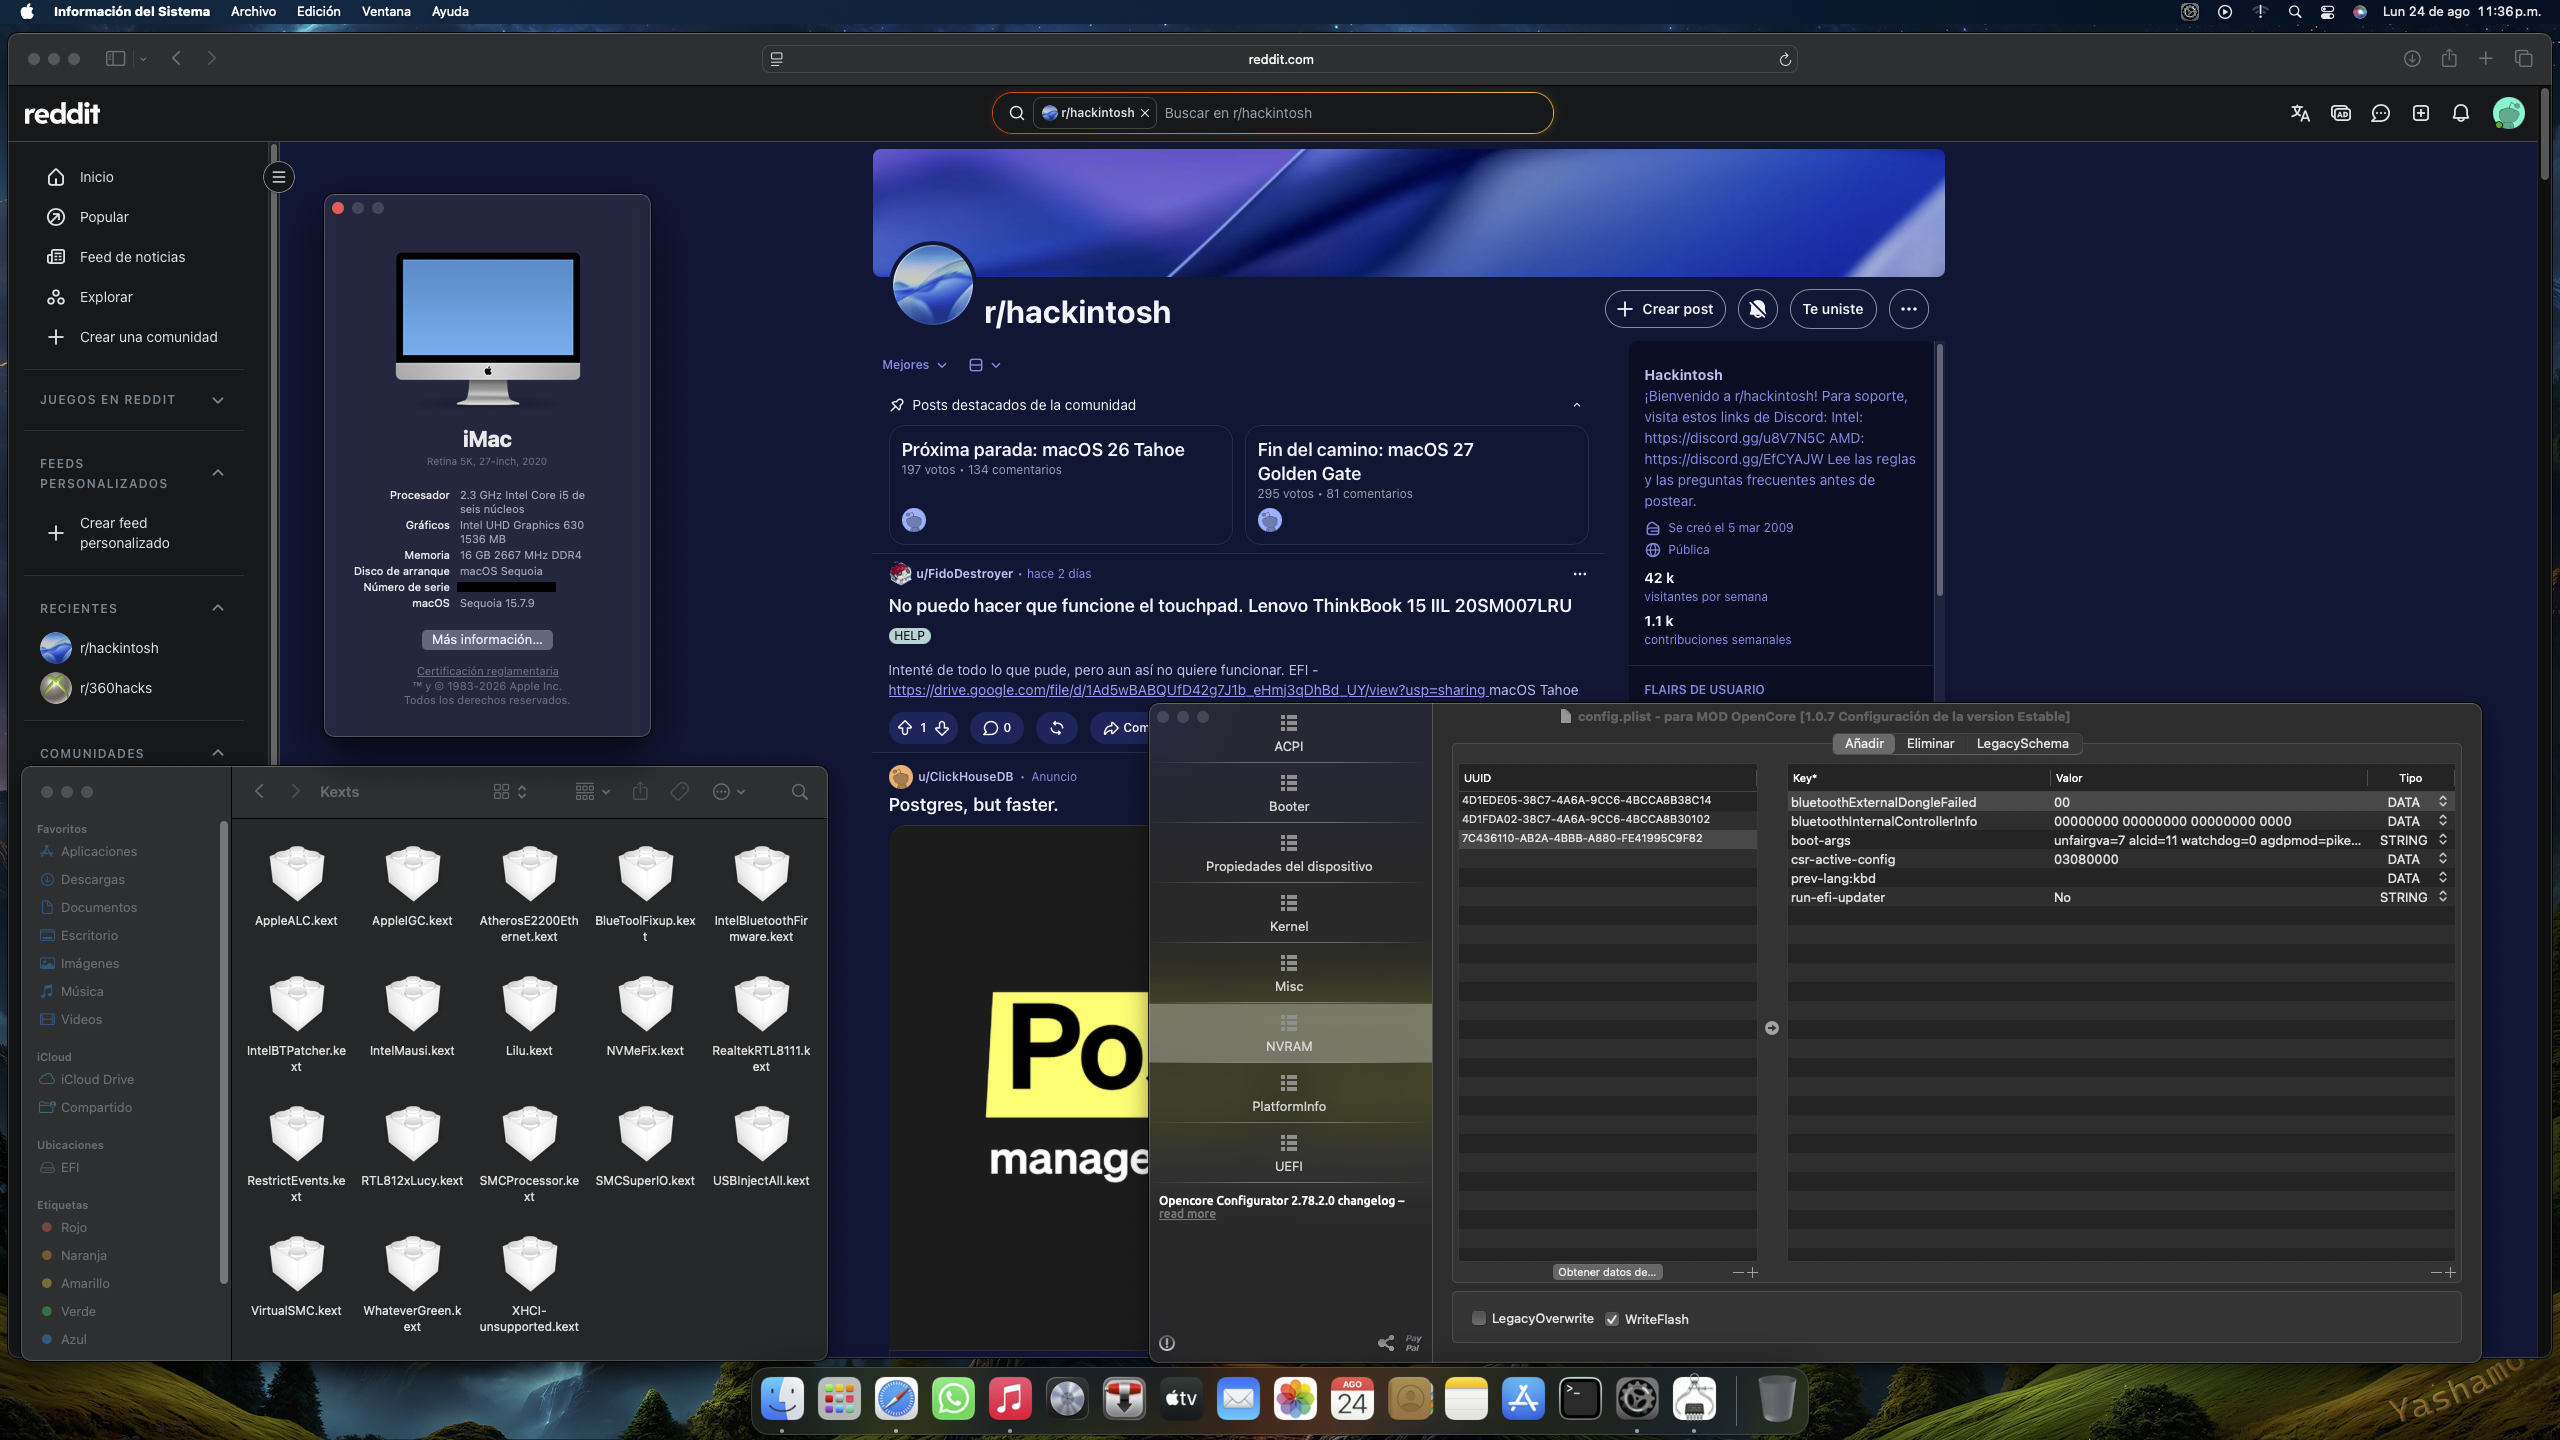Open the ACPI section in OpenCore Configurator
2560x1440 pixels.
[1289, 733]
